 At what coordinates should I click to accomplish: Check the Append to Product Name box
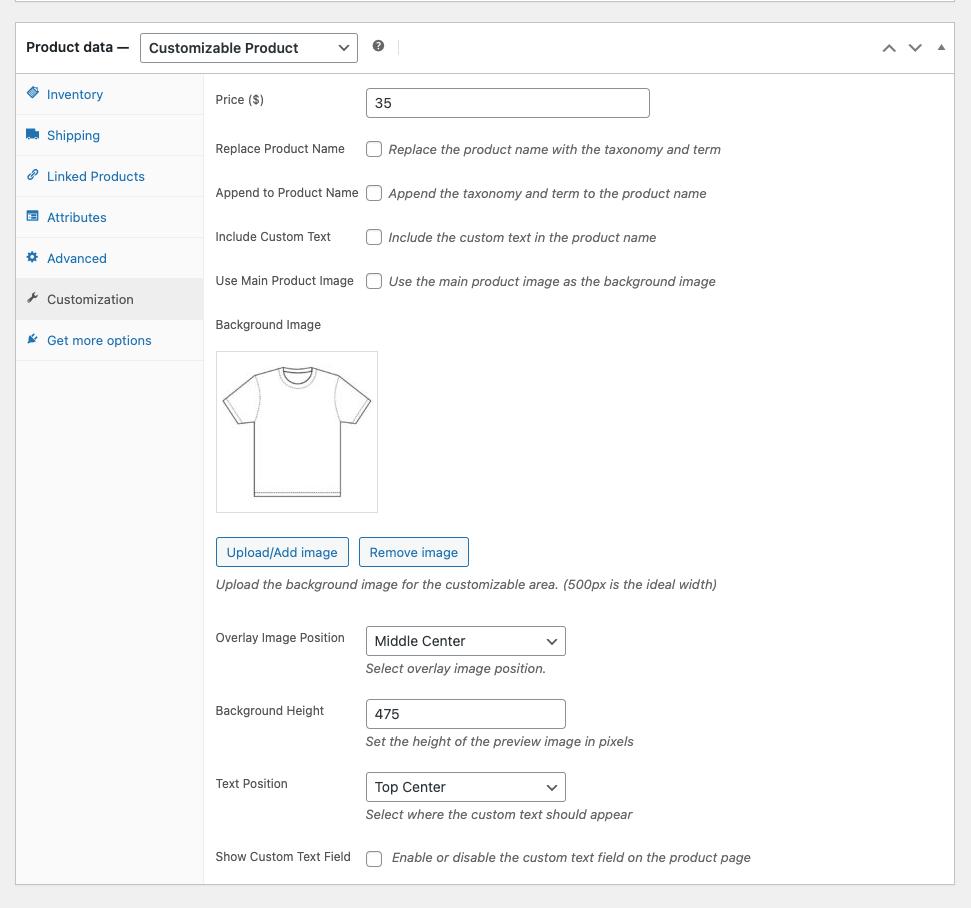coord(374,193)
